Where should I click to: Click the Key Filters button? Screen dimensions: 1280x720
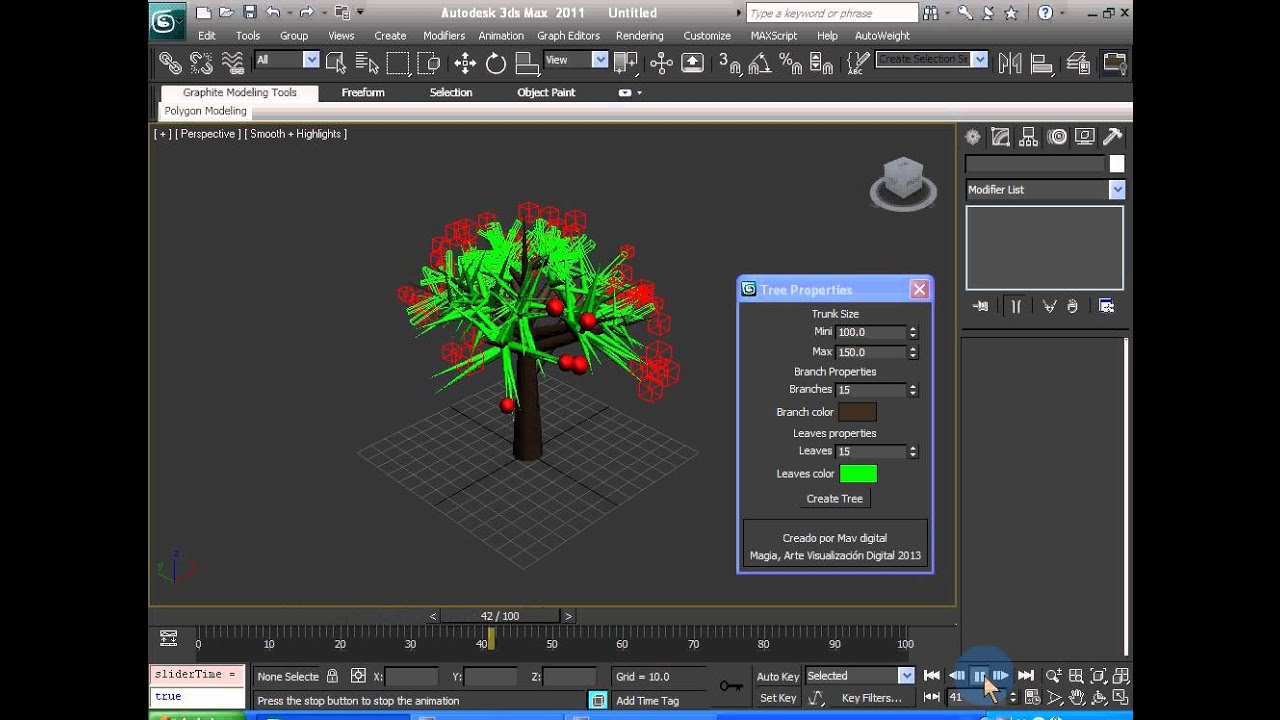point(871,698)
